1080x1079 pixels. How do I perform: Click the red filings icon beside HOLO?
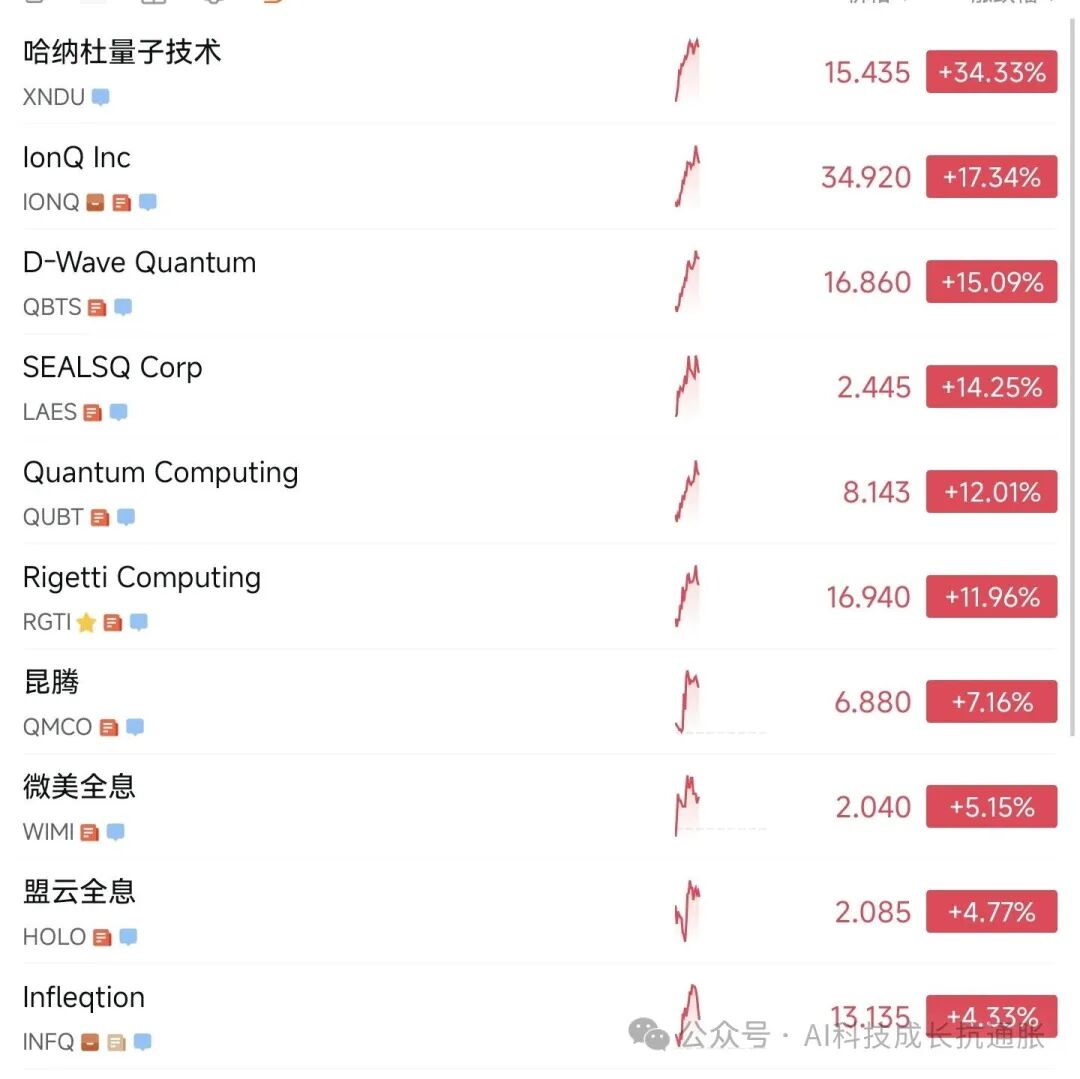[x=100, y=937]
